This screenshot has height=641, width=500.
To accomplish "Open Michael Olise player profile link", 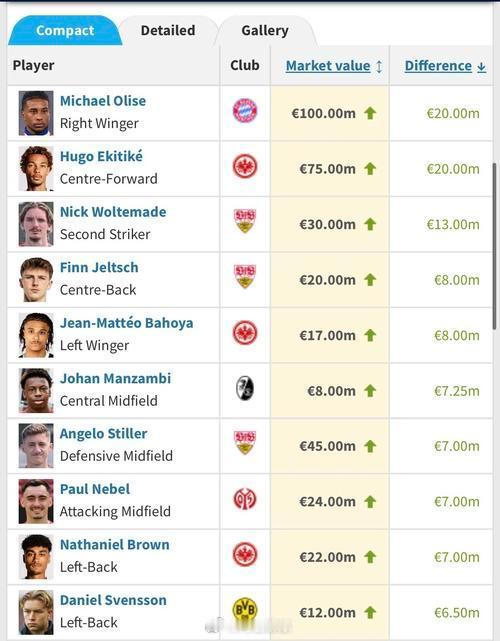I will pyautogui.click(x=103, y=101).
